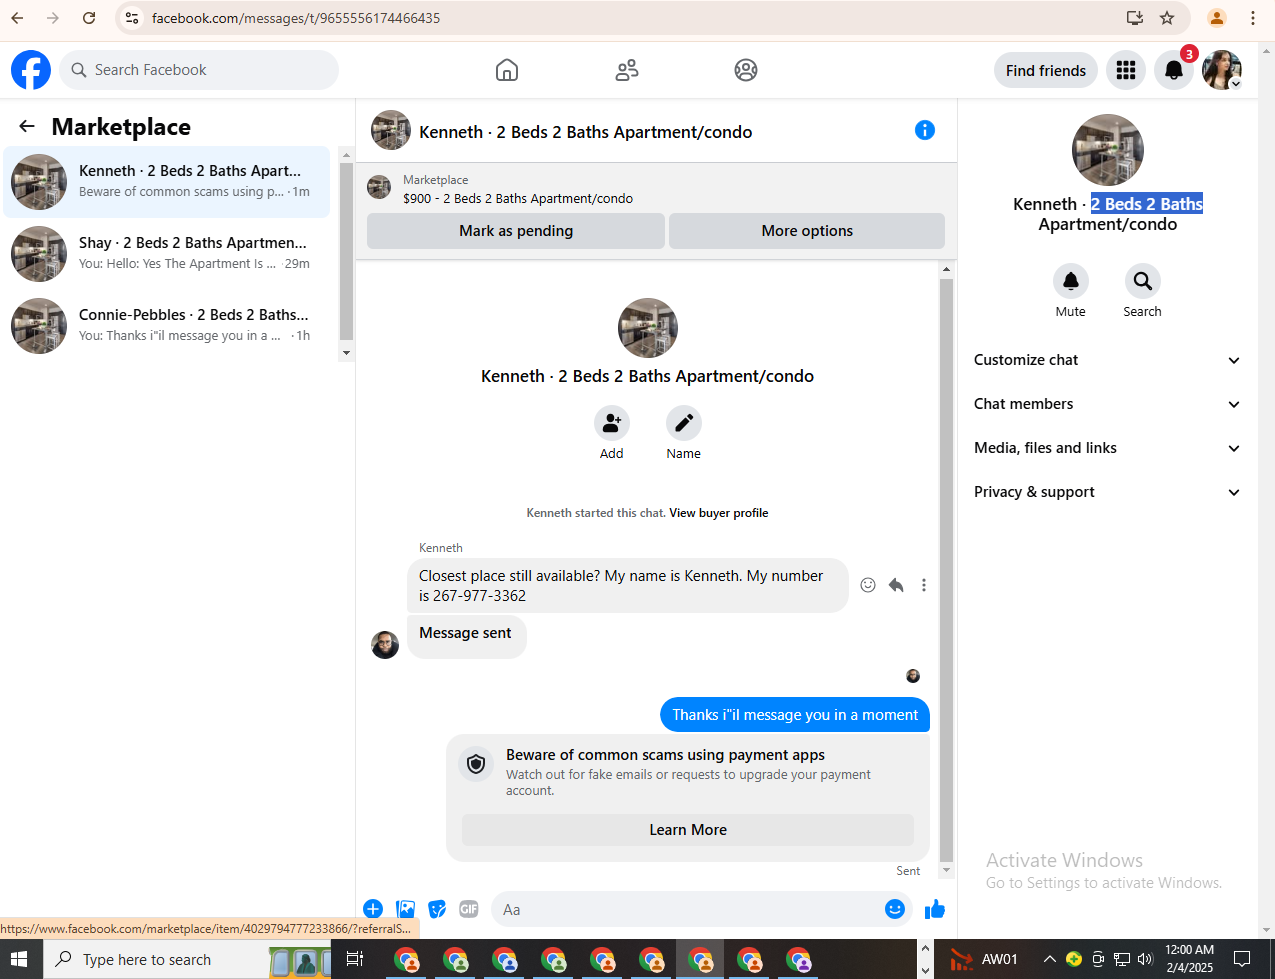Open the Facebook home logo
Viewport: 1275px width, 979px height.
(31, 70)
